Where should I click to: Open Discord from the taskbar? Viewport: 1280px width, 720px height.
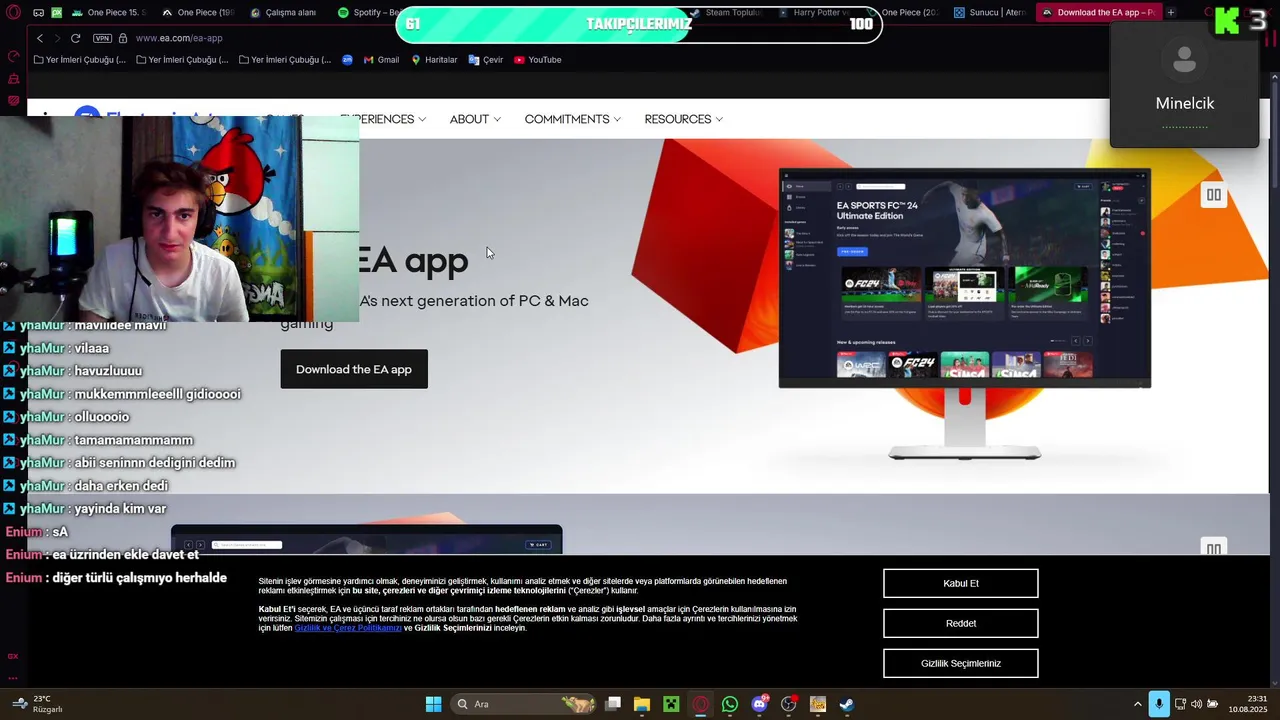(x=759, y=704)
